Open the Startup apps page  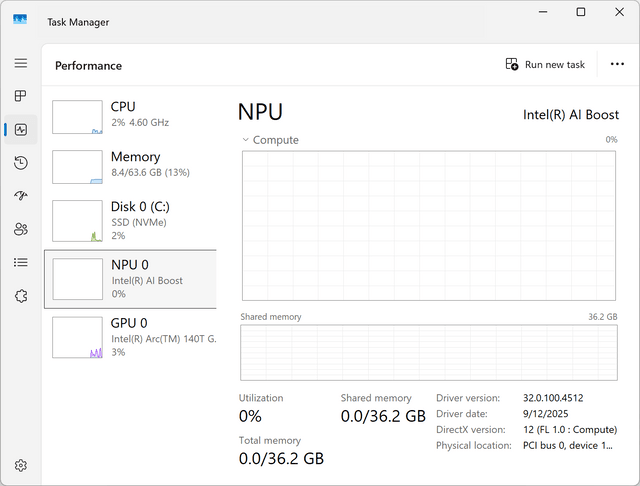tap(21, 196)
